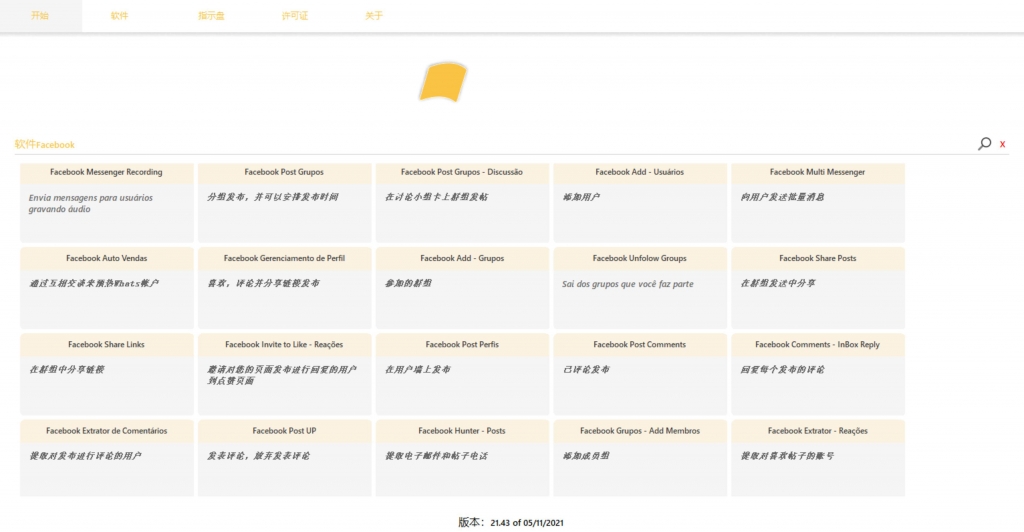
Task: Select Facebook Invite to Like - Reações
Action: point(284,374)
